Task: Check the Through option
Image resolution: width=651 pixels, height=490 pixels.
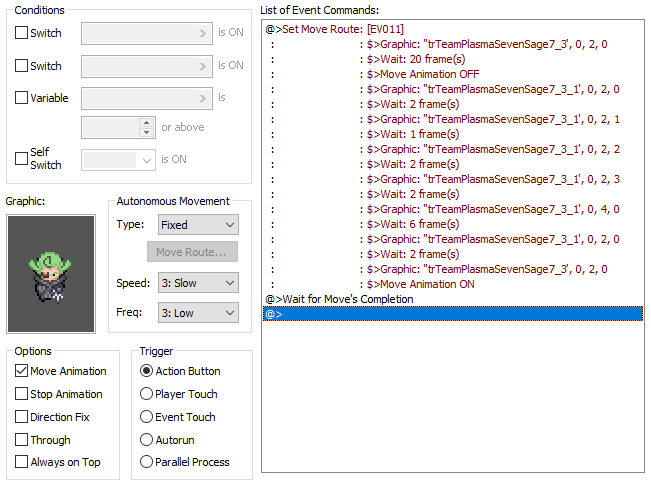Action: point(22,440)
